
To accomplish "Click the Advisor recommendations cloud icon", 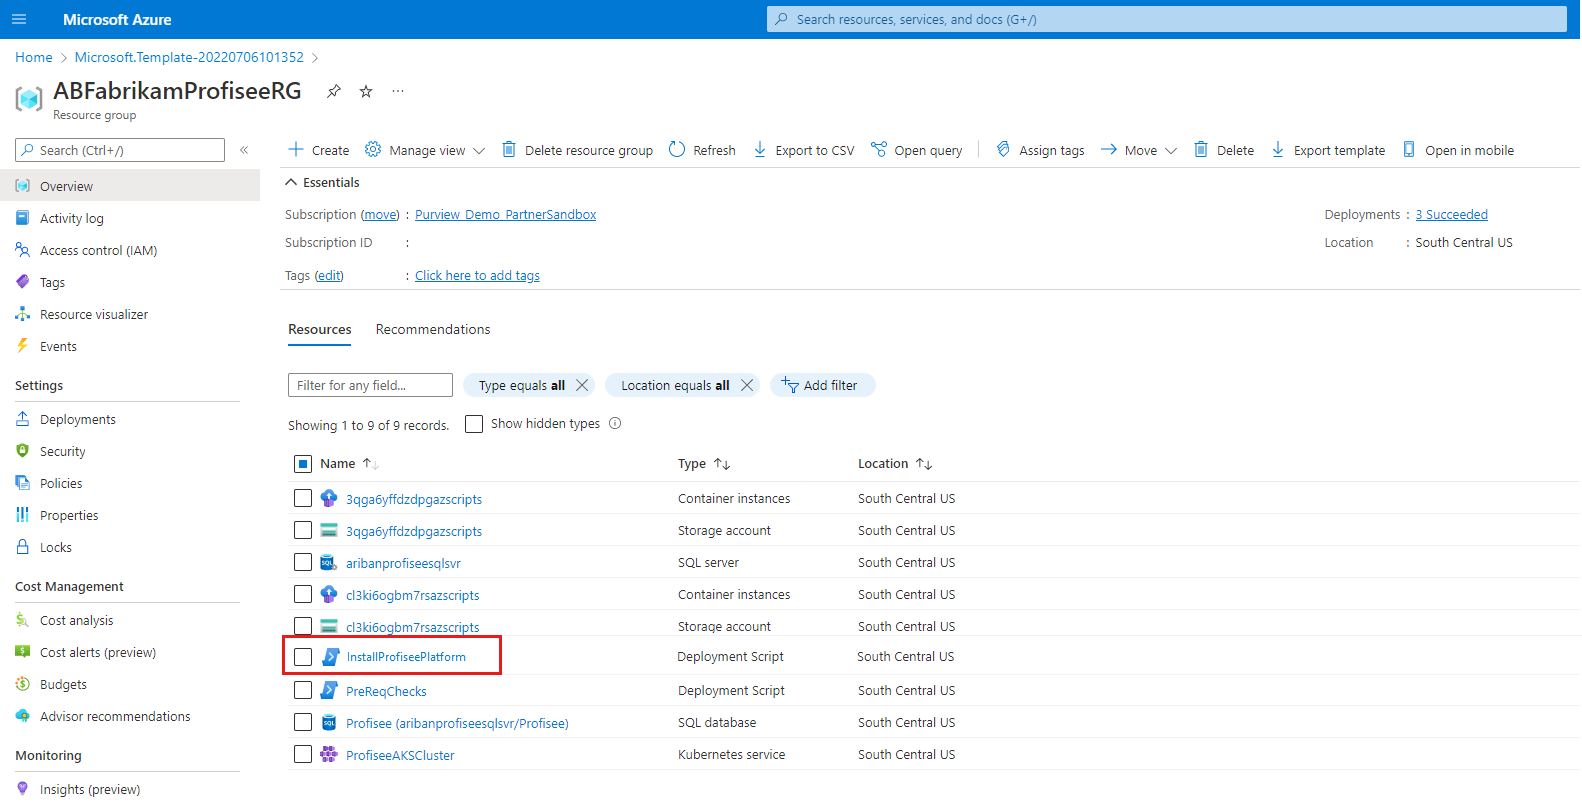I will pyautogui.click(x=22, y=716).
